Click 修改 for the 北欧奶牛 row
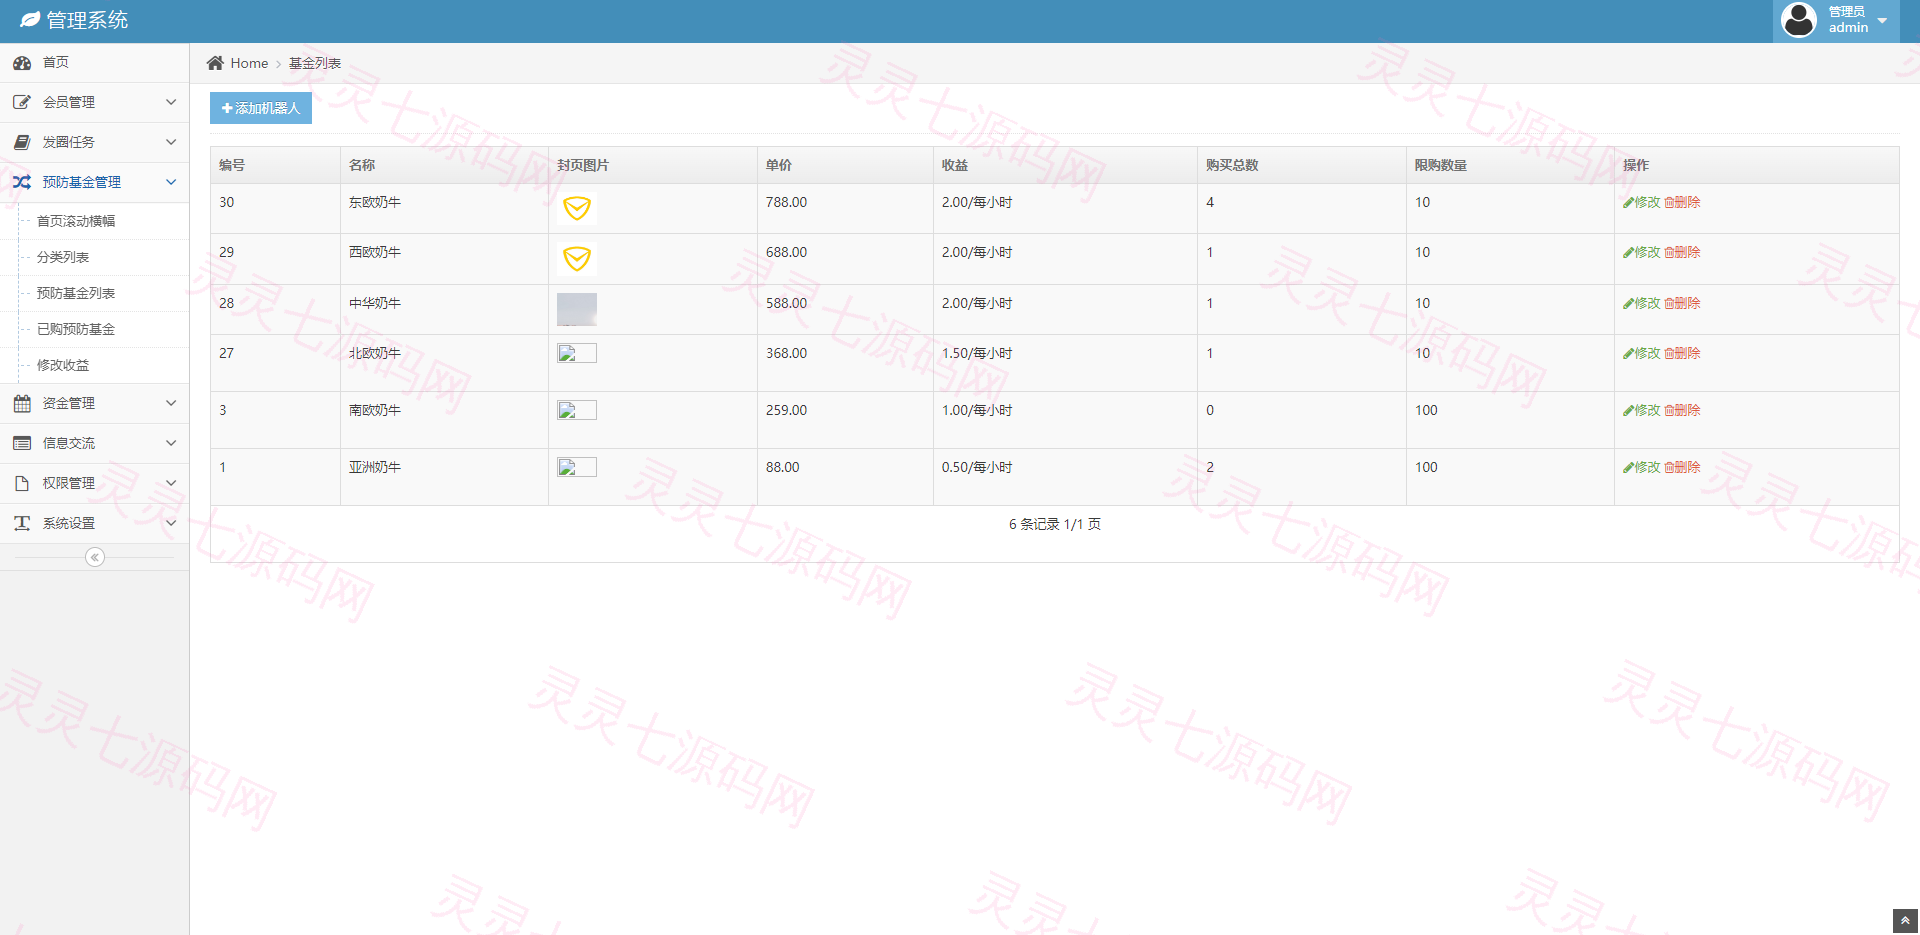Screen dimensions: 1920x935 point(1641,353)
